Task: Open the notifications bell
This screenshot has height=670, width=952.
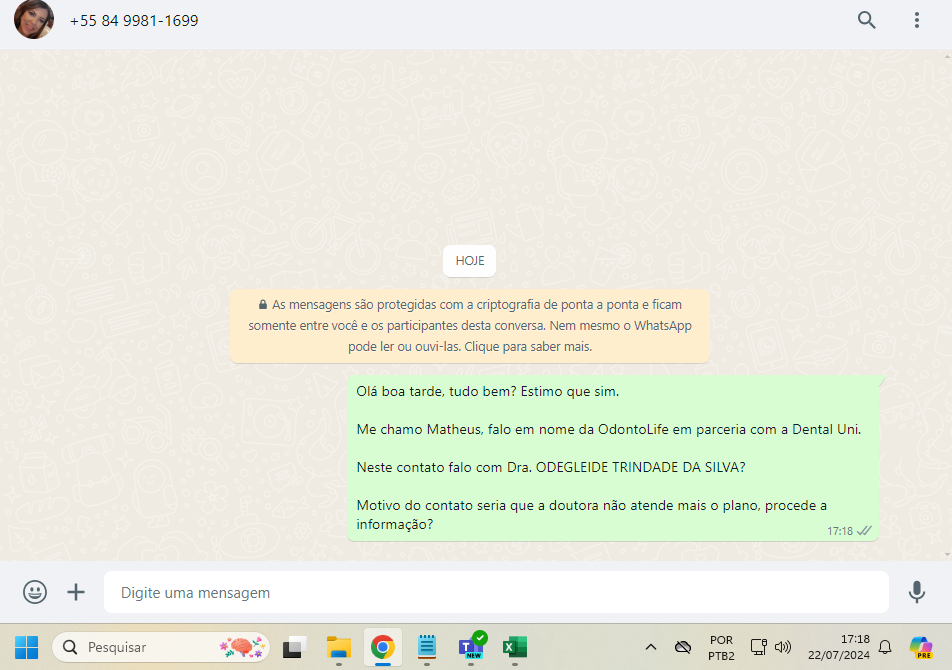Action: [x=885, y=648]
